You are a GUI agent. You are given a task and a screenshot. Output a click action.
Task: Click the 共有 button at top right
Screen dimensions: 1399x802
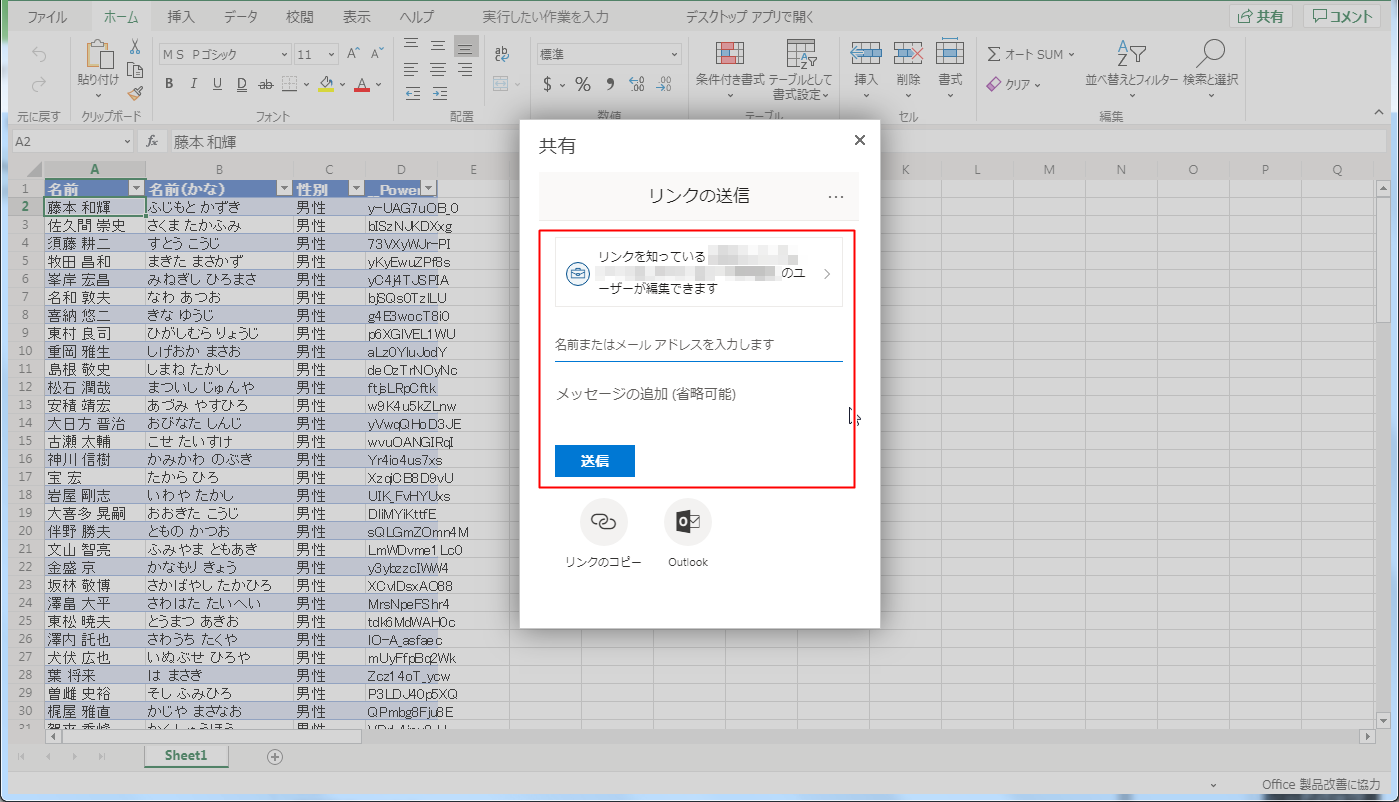click(1261, 16)
